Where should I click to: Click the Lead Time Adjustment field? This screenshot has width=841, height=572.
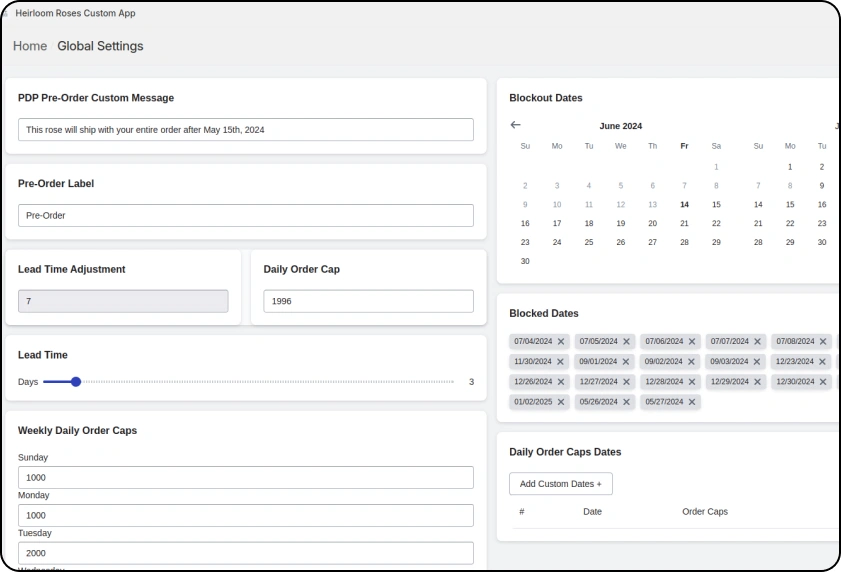tap(123, 302)
